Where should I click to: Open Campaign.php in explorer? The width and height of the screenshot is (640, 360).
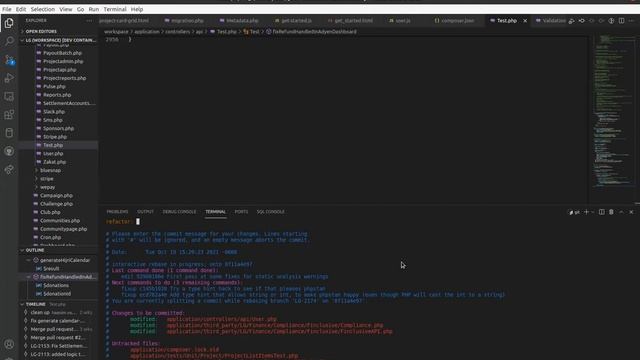56,196
